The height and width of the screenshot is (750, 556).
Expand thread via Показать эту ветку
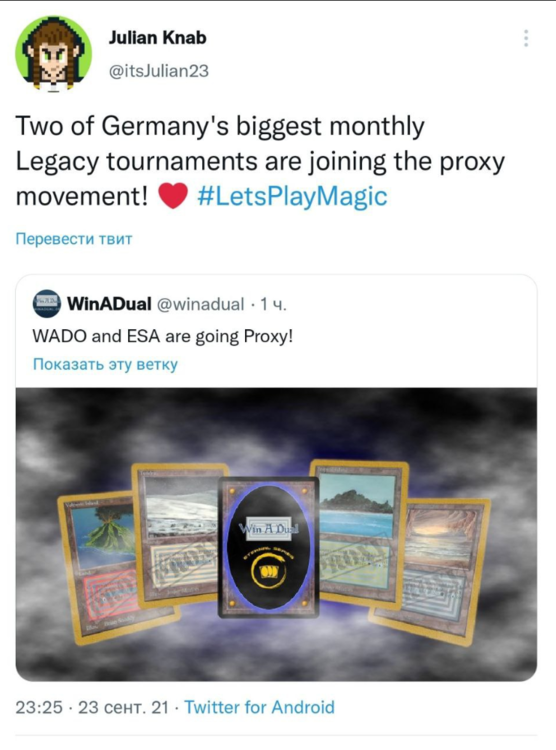pos(105,364)
